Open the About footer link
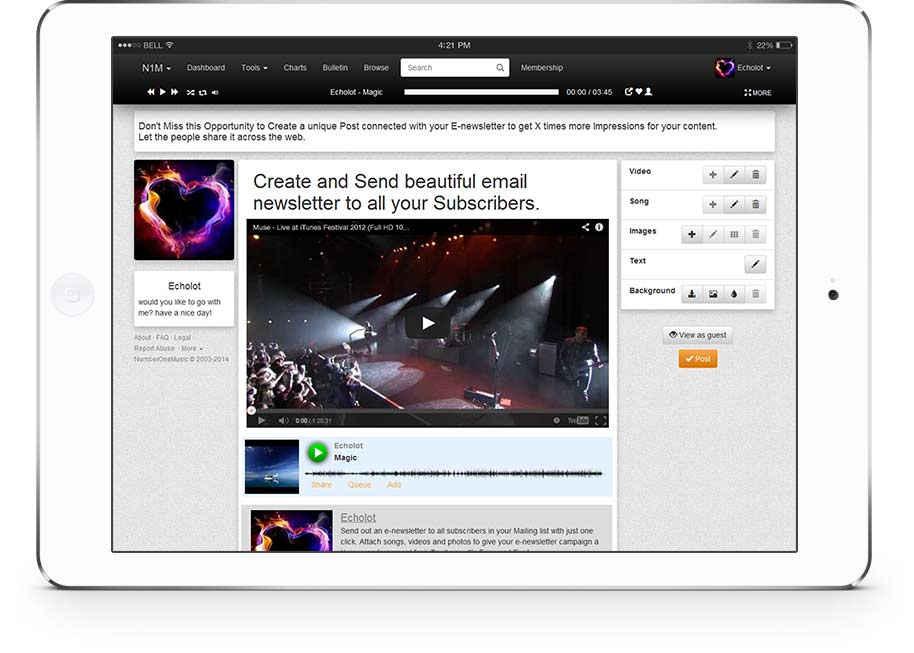Viewport: 914px width, 653px height. click(143, 338)
